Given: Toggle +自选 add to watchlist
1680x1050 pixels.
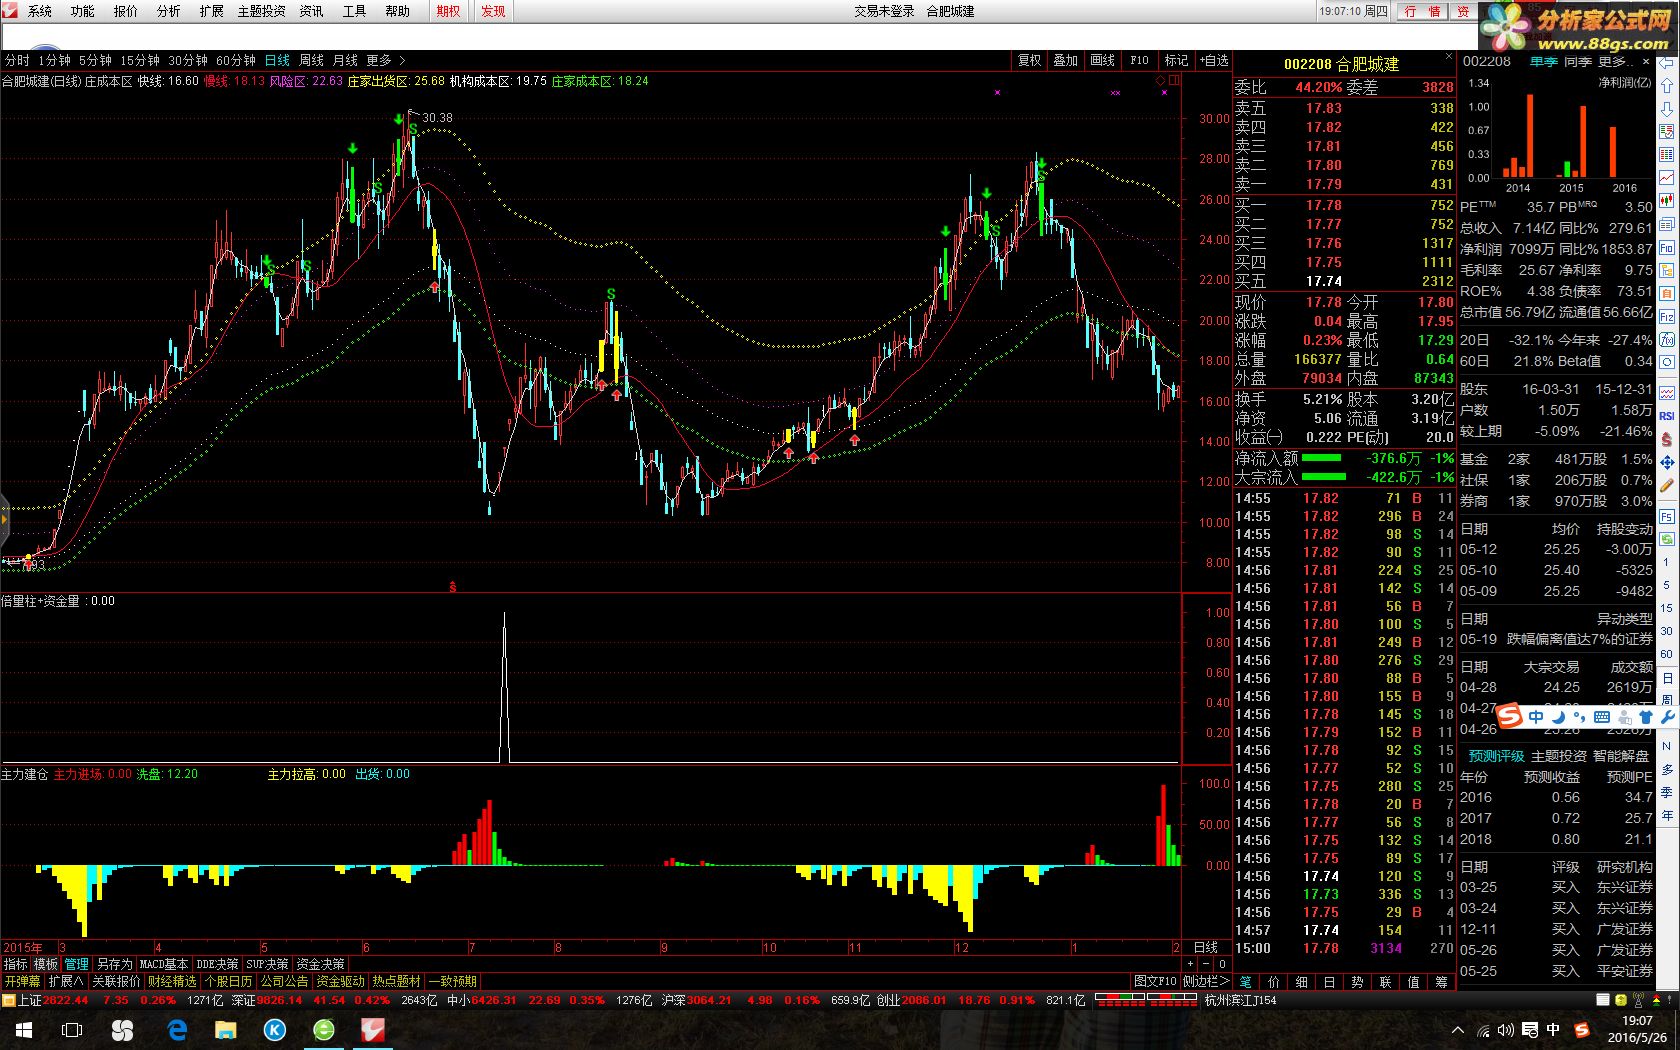Looking at the screenshot, I should coord(1214,60).
